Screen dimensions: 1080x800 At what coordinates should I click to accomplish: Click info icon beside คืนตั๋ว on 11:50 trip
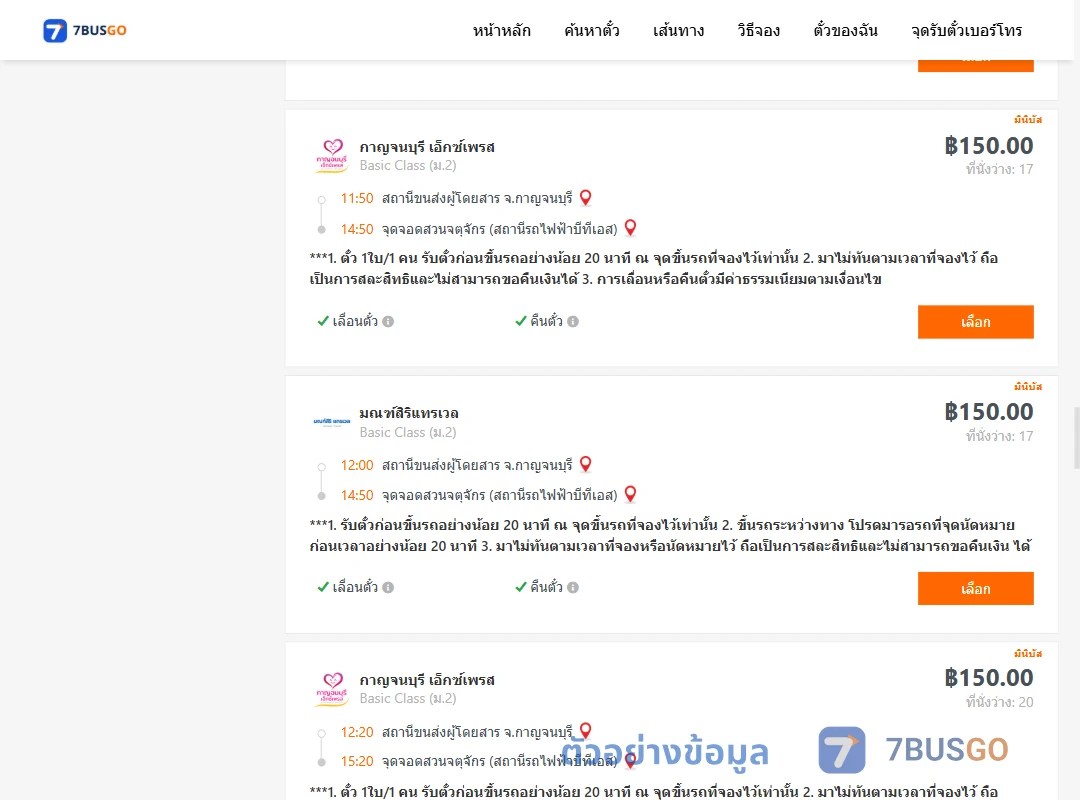click(573, 321)
